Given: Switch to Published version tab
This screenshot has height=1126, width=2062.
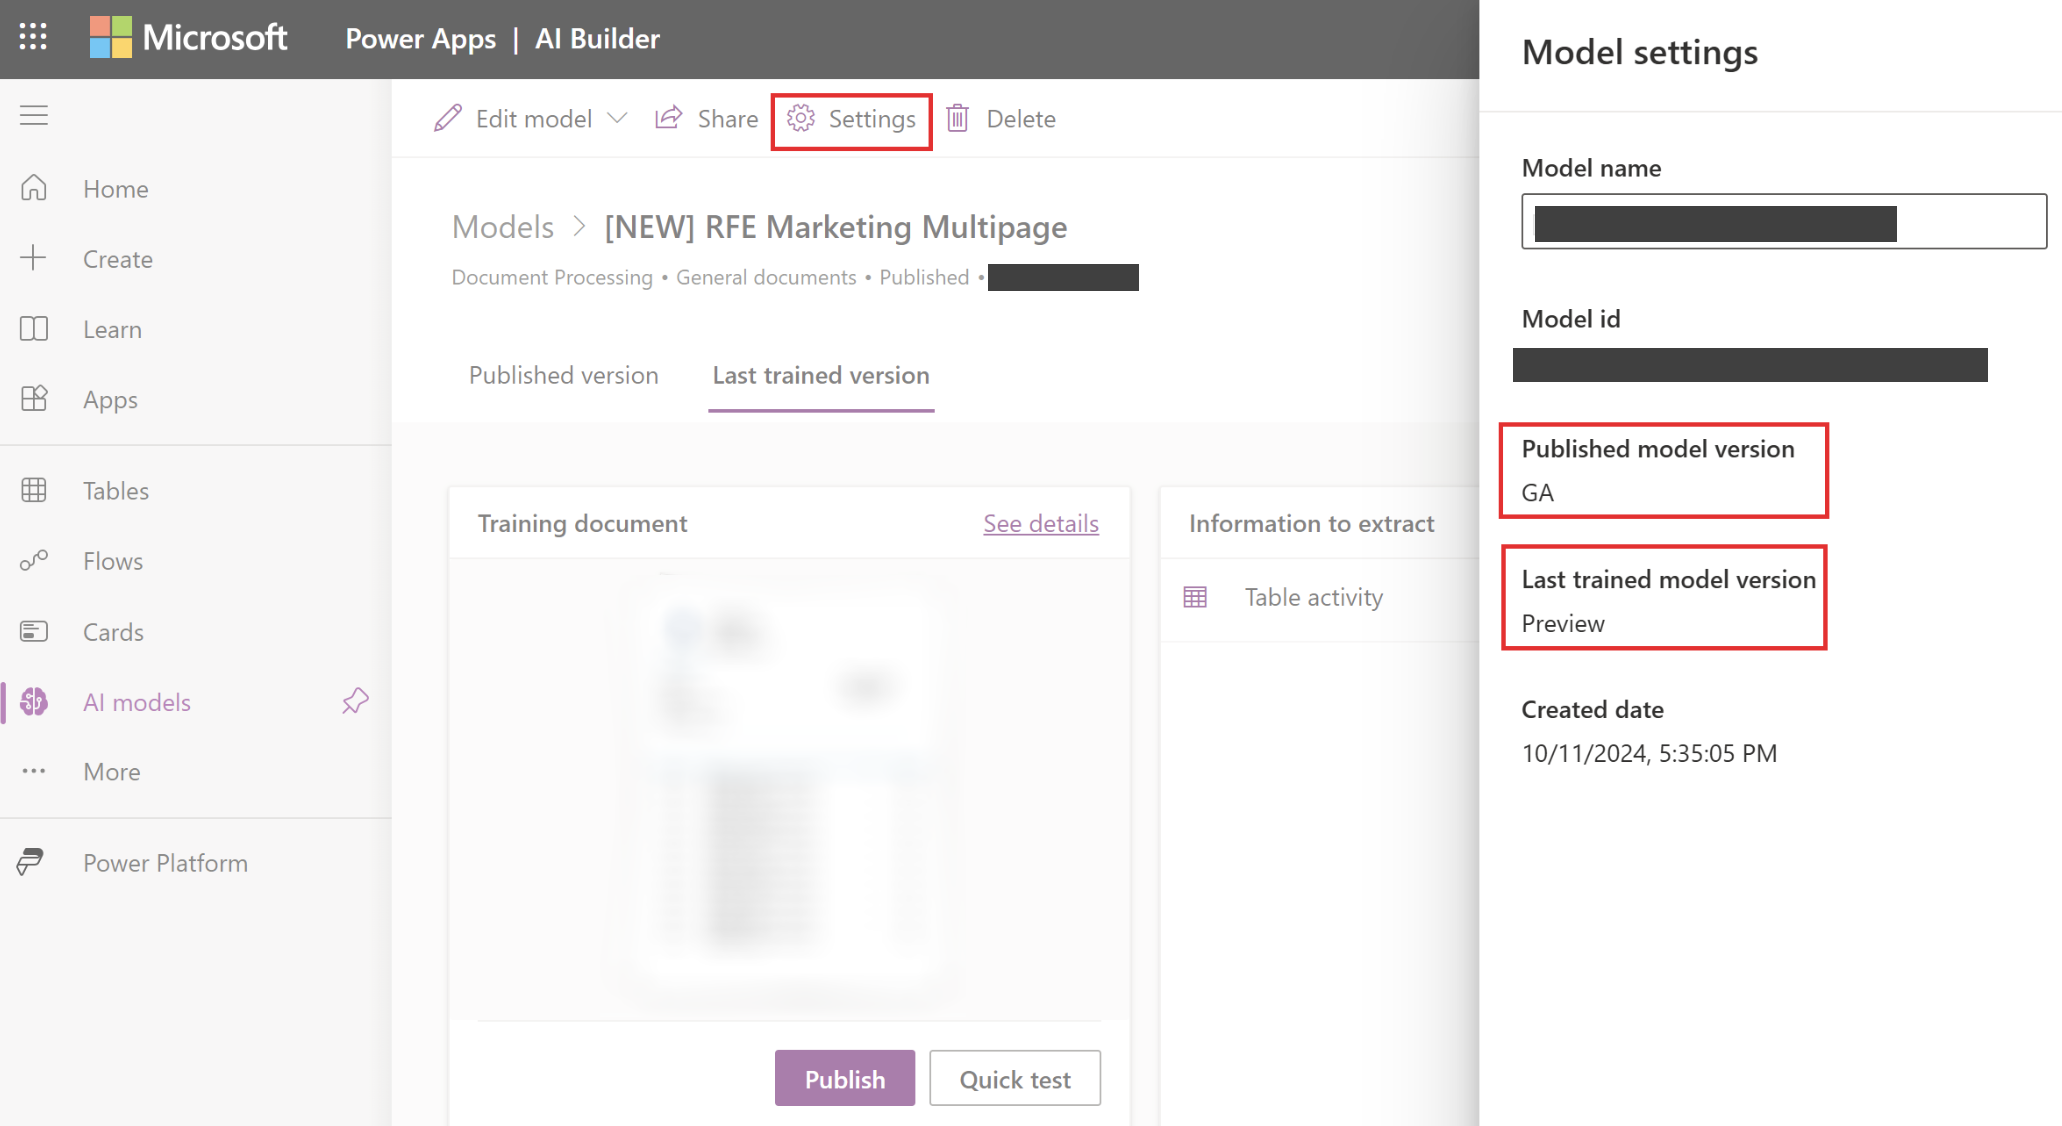Looking at the screenshot, I should pos(563,374).
